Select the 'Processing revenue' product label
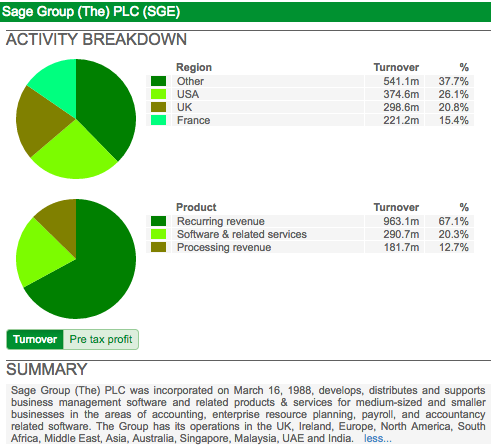This screenshot has width=491, height=447. (224, 247)
